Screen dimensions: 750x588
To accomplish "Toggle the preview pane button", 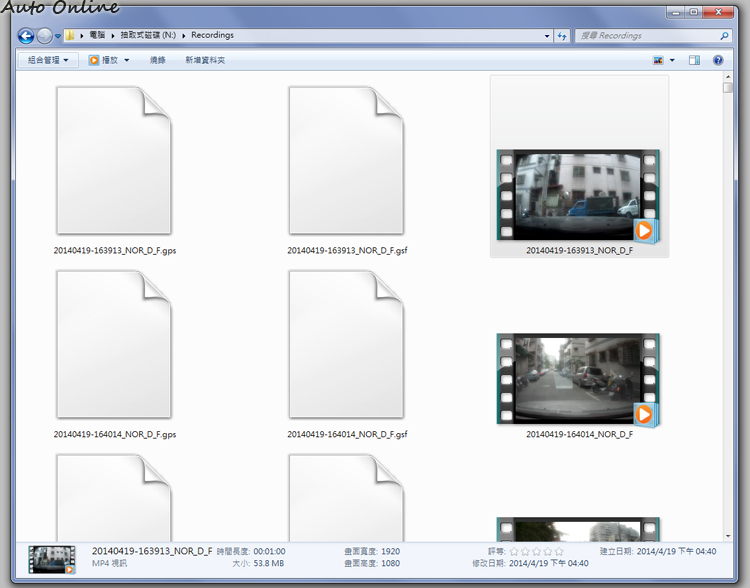I will pos(696,60).
